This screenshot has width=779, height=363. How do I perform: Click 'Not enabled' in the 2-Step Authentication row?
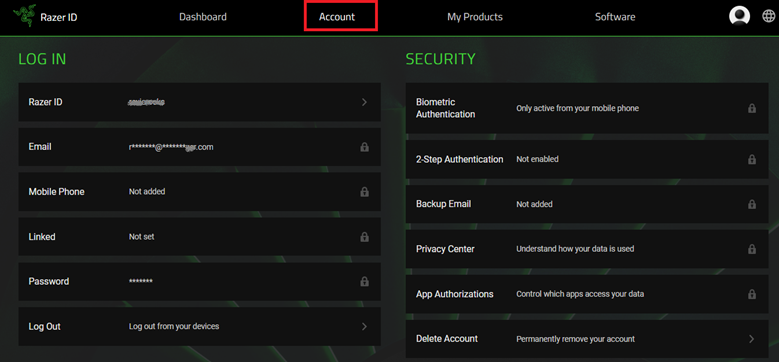click(x=538, y=159)
